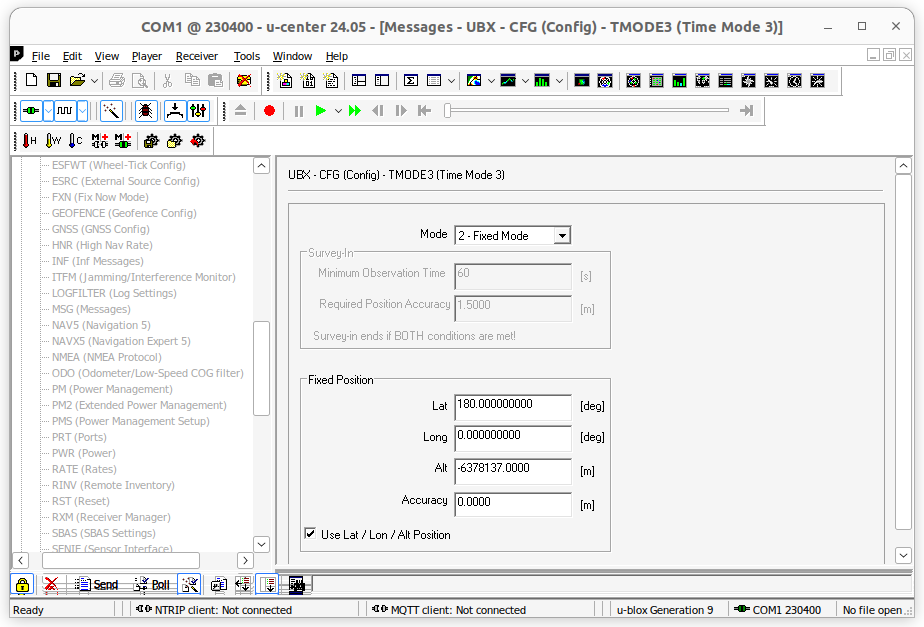Click the message tree vertical scrollbar thumb

point(262,368)
